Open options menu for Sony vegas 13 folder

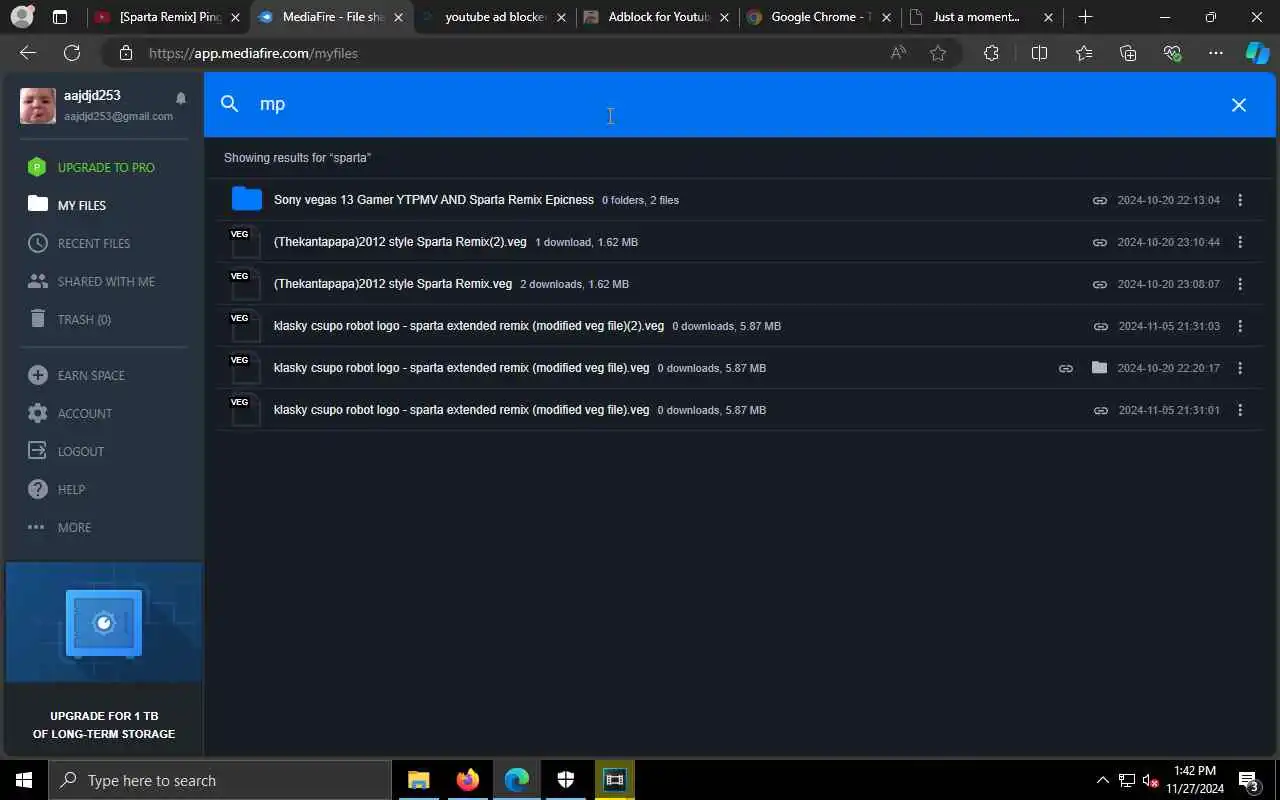1240,200
